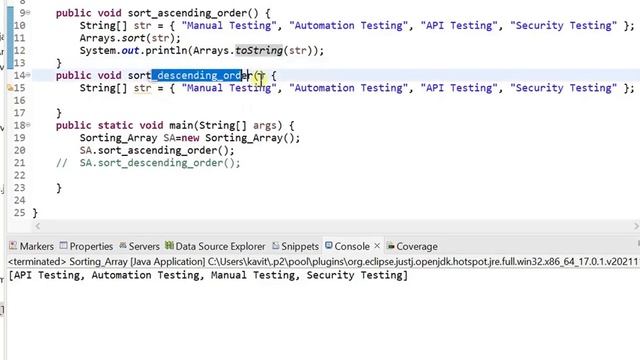Image resolution: width=640 pixels, height=360 pixels.
Task: Click the highlighted toString call on line 12
Action: pos(259,51)
